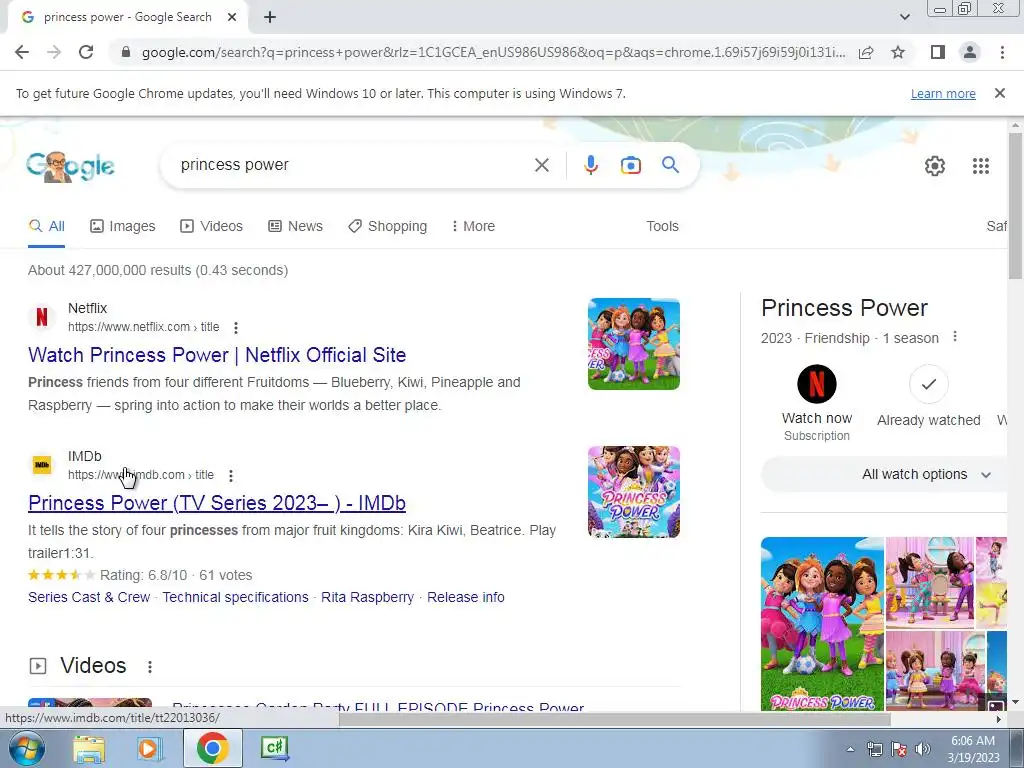Viewport: 1024px width, 768px height.
Task: Open Windows Explorer from the taskbar
Action: point(89,748)
